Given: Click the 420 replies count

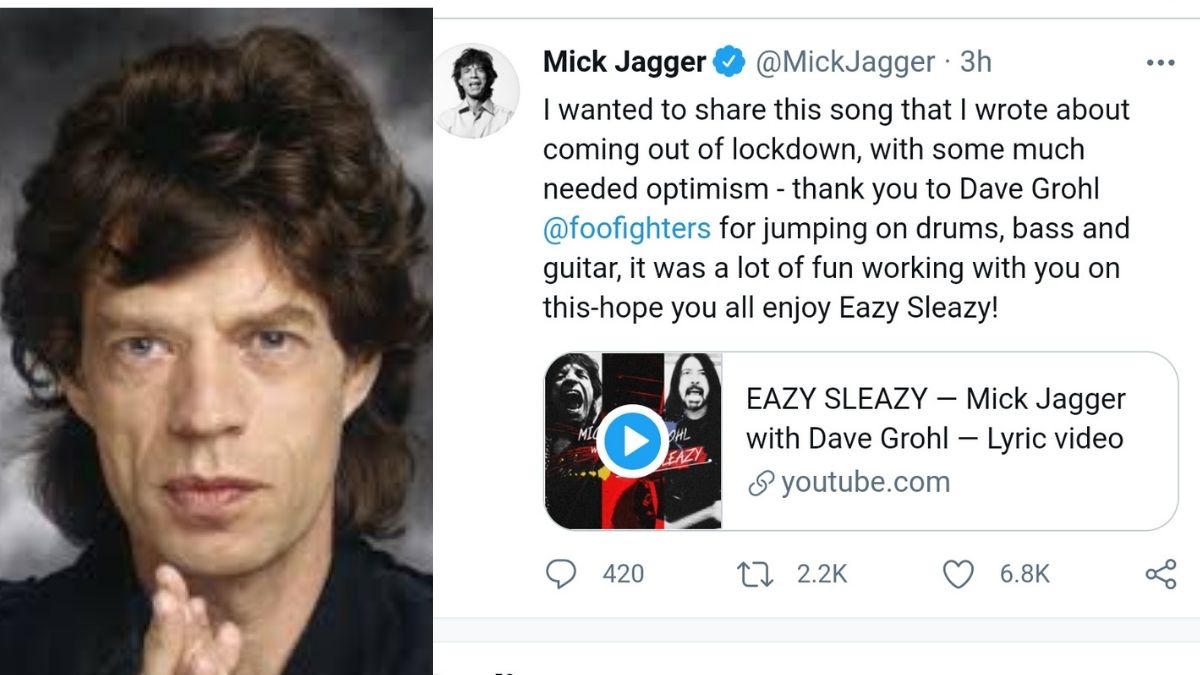Looking at the screenshot, I should coord(623,574).
